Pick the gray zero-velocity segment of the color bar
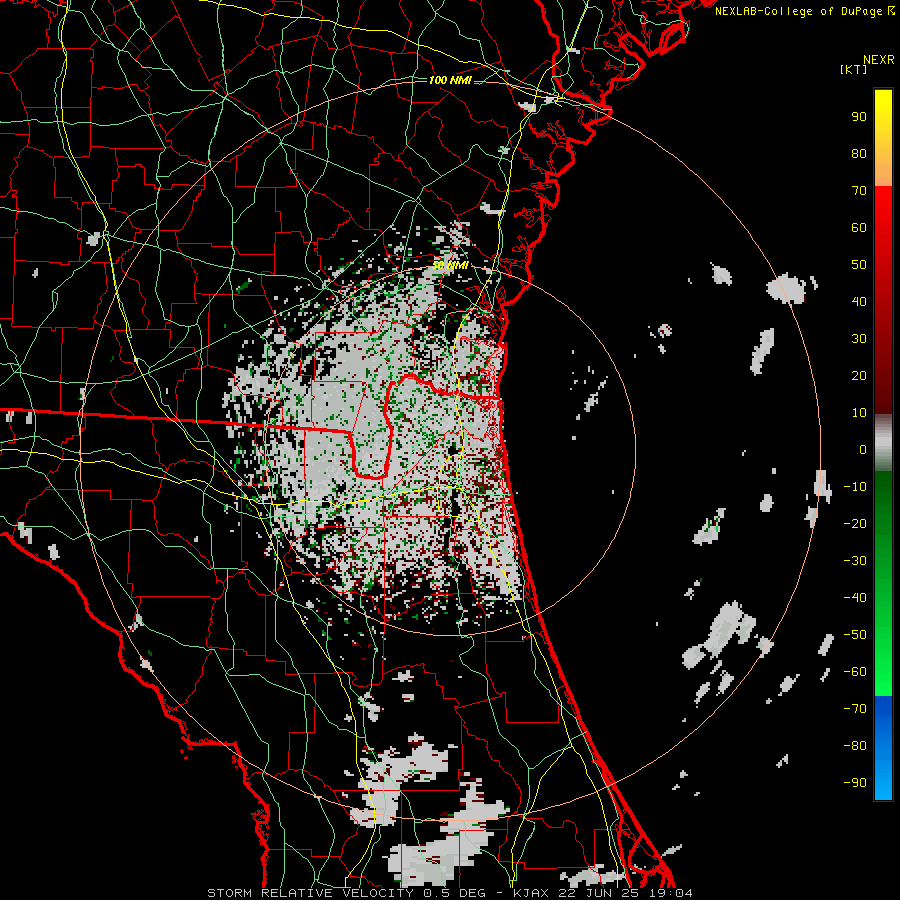Viewport: 900px width, 900px height. click(x=883, y=443)
